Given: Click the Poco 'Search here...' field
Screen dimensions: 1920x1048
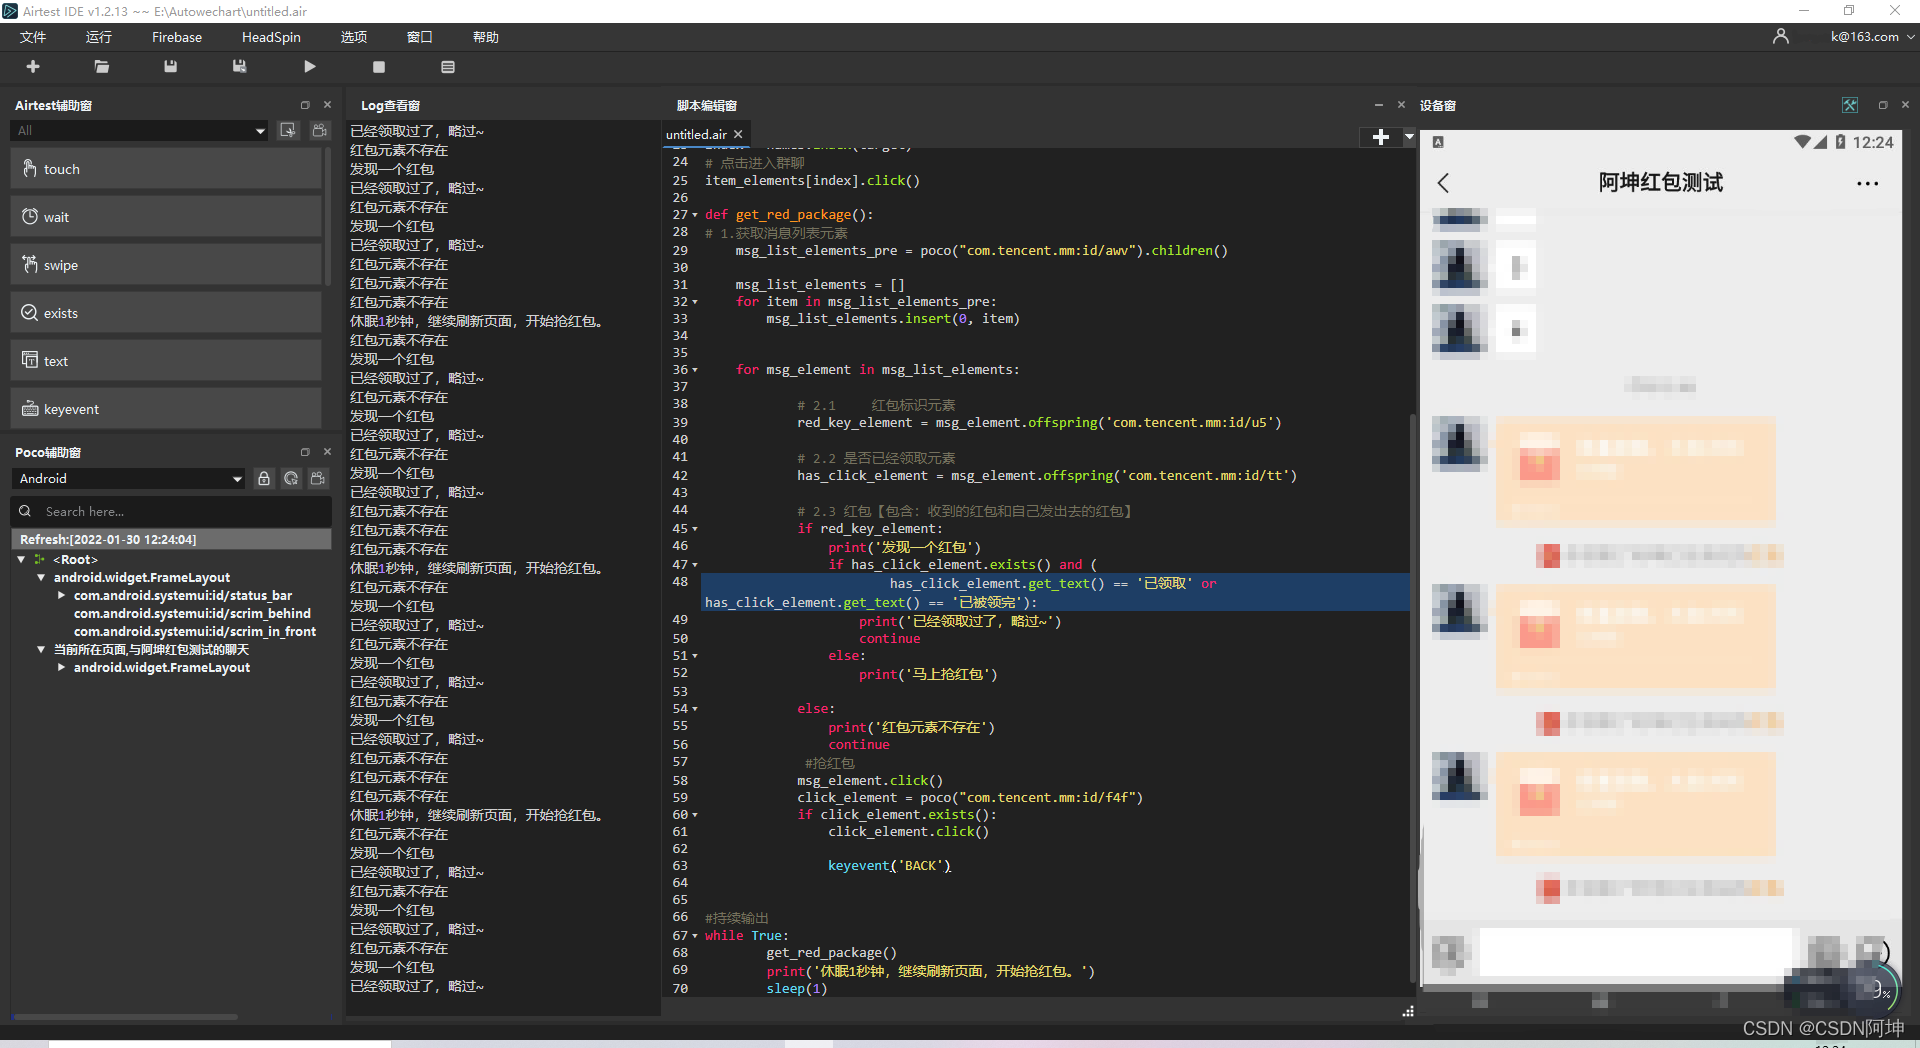Looking at the screenshot, I should (x=180, y=512).
